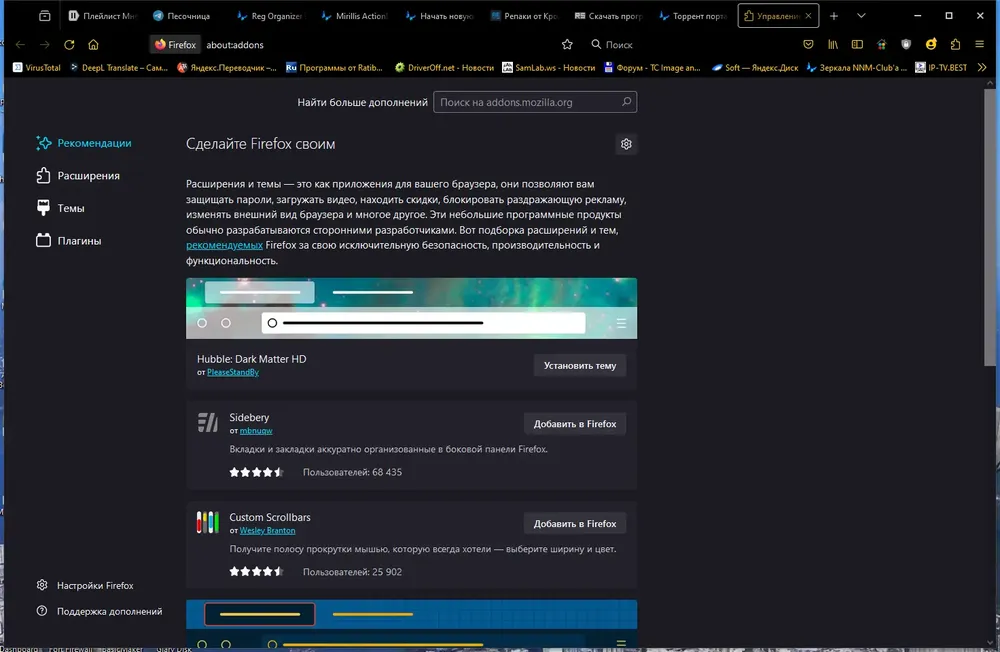The height and width of the screenshot is (652, 1000).
Task: Open the Soft Яндекс.Диск bookmark
Action: tap(755, 68)
